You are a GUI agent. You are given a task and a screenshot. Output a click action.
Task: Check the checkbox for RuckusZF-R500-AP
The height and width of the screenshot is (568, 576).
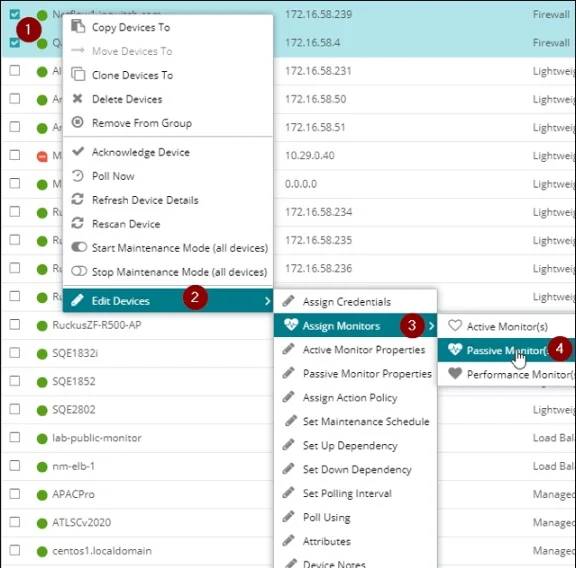[x=15, y=324]
